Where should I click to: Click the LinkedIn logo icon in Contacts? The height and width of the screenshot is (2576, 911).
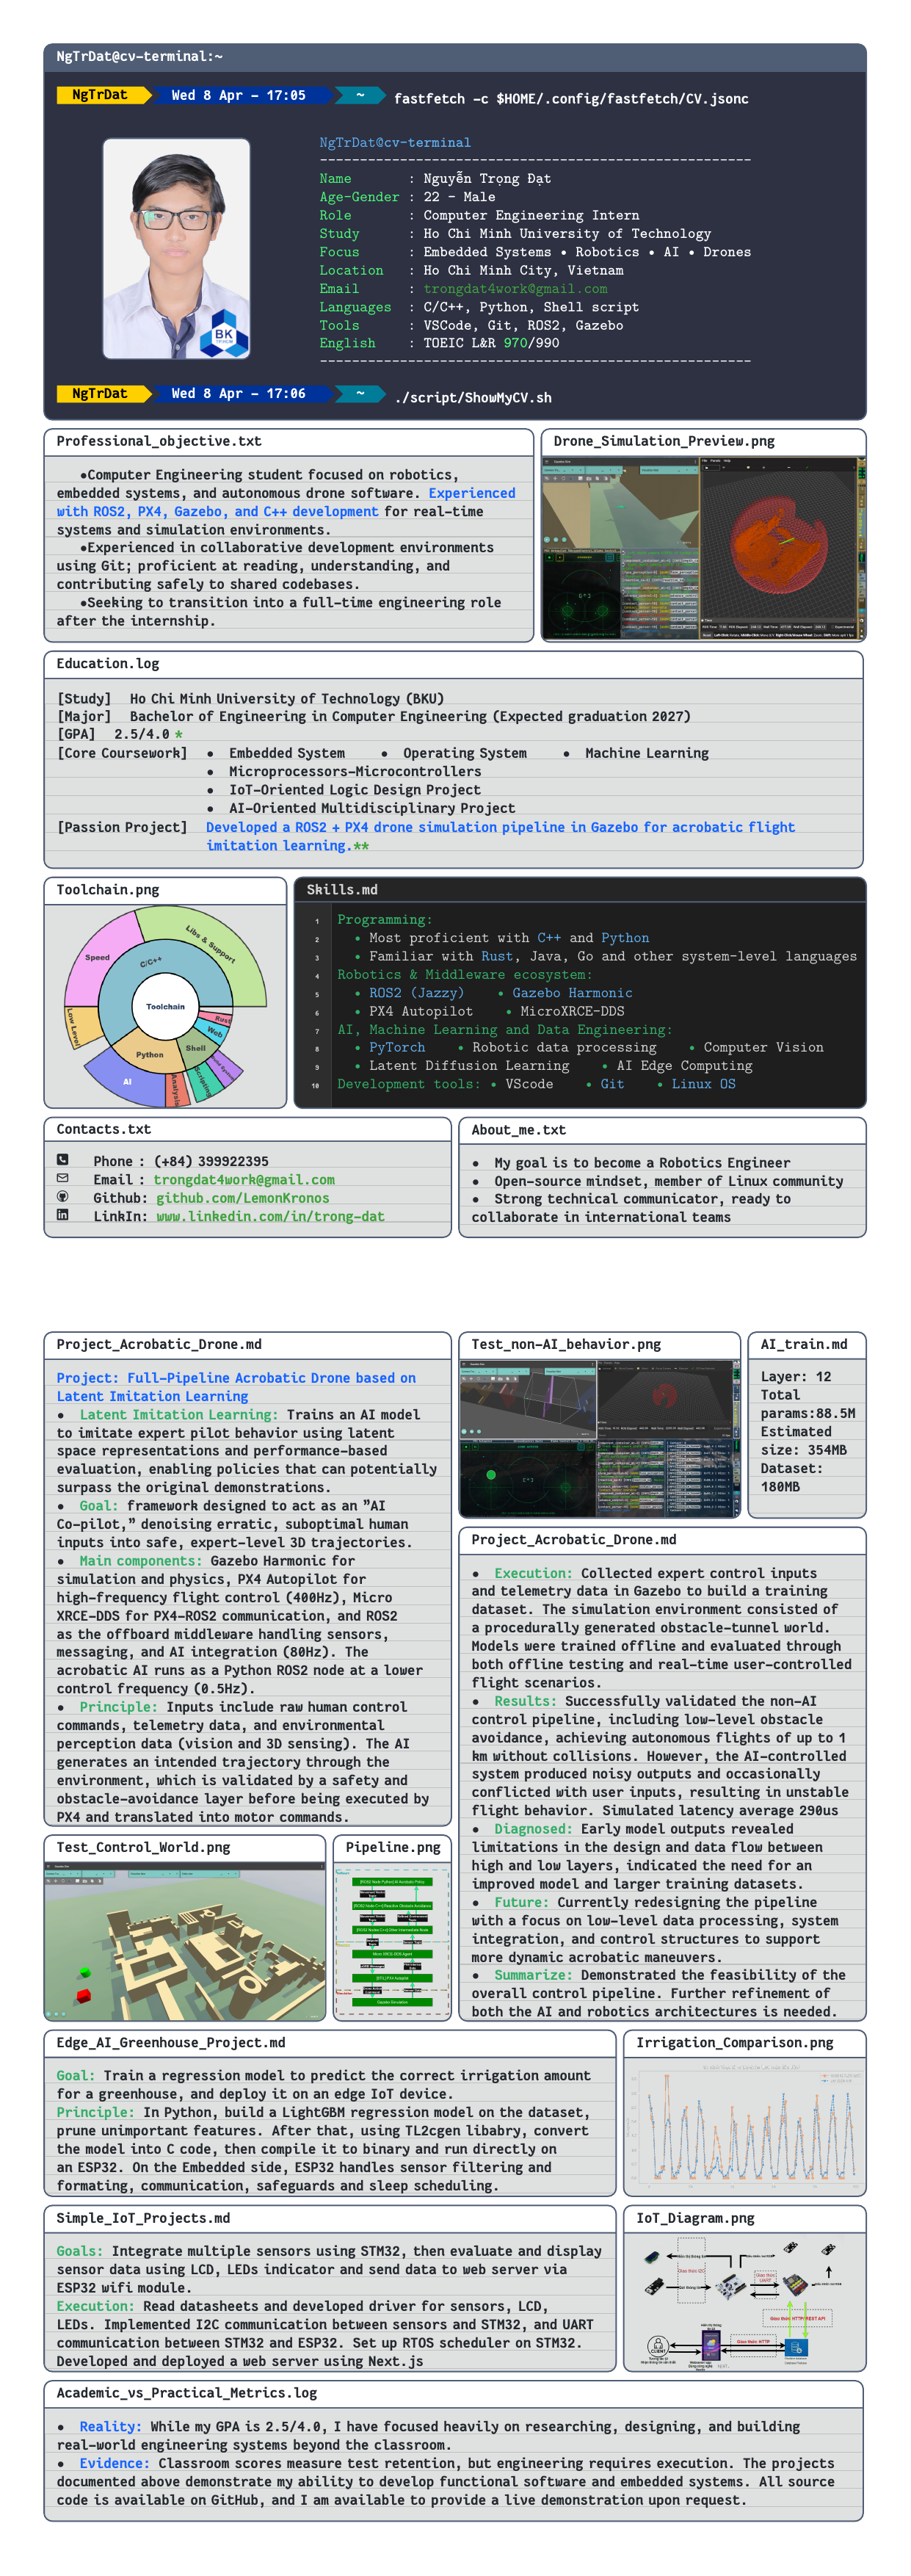(62, 1215)
